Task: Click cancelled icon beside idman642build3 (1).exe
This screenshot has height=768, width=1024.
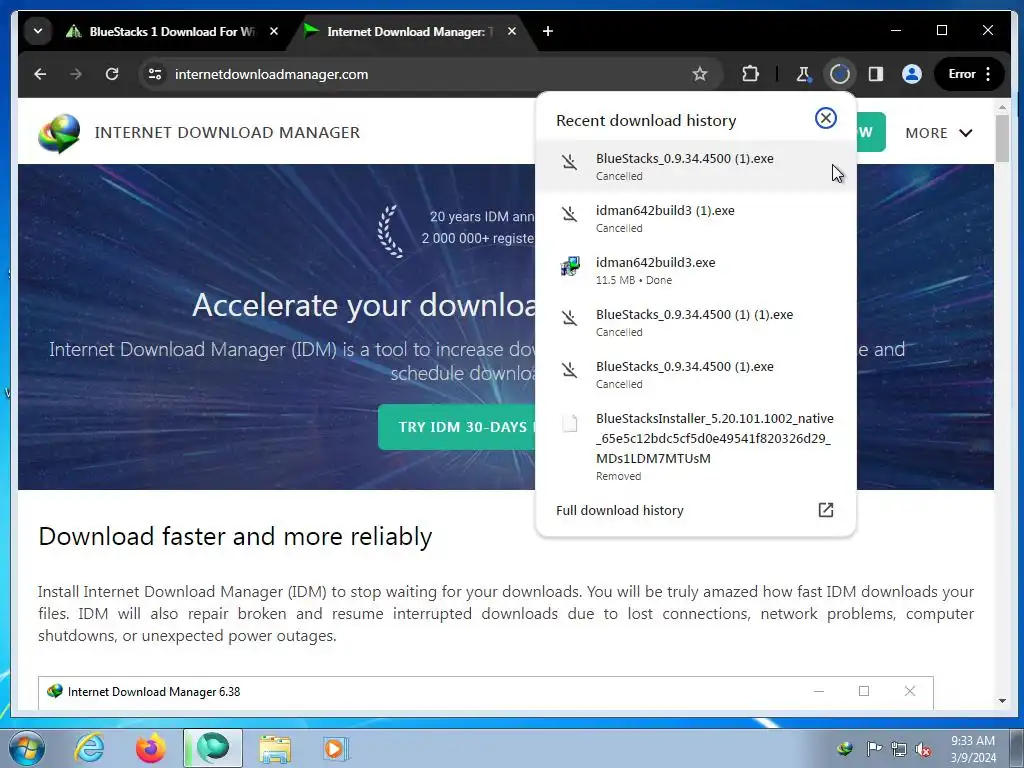Action: pyautogui.click(x=569, y=214)
